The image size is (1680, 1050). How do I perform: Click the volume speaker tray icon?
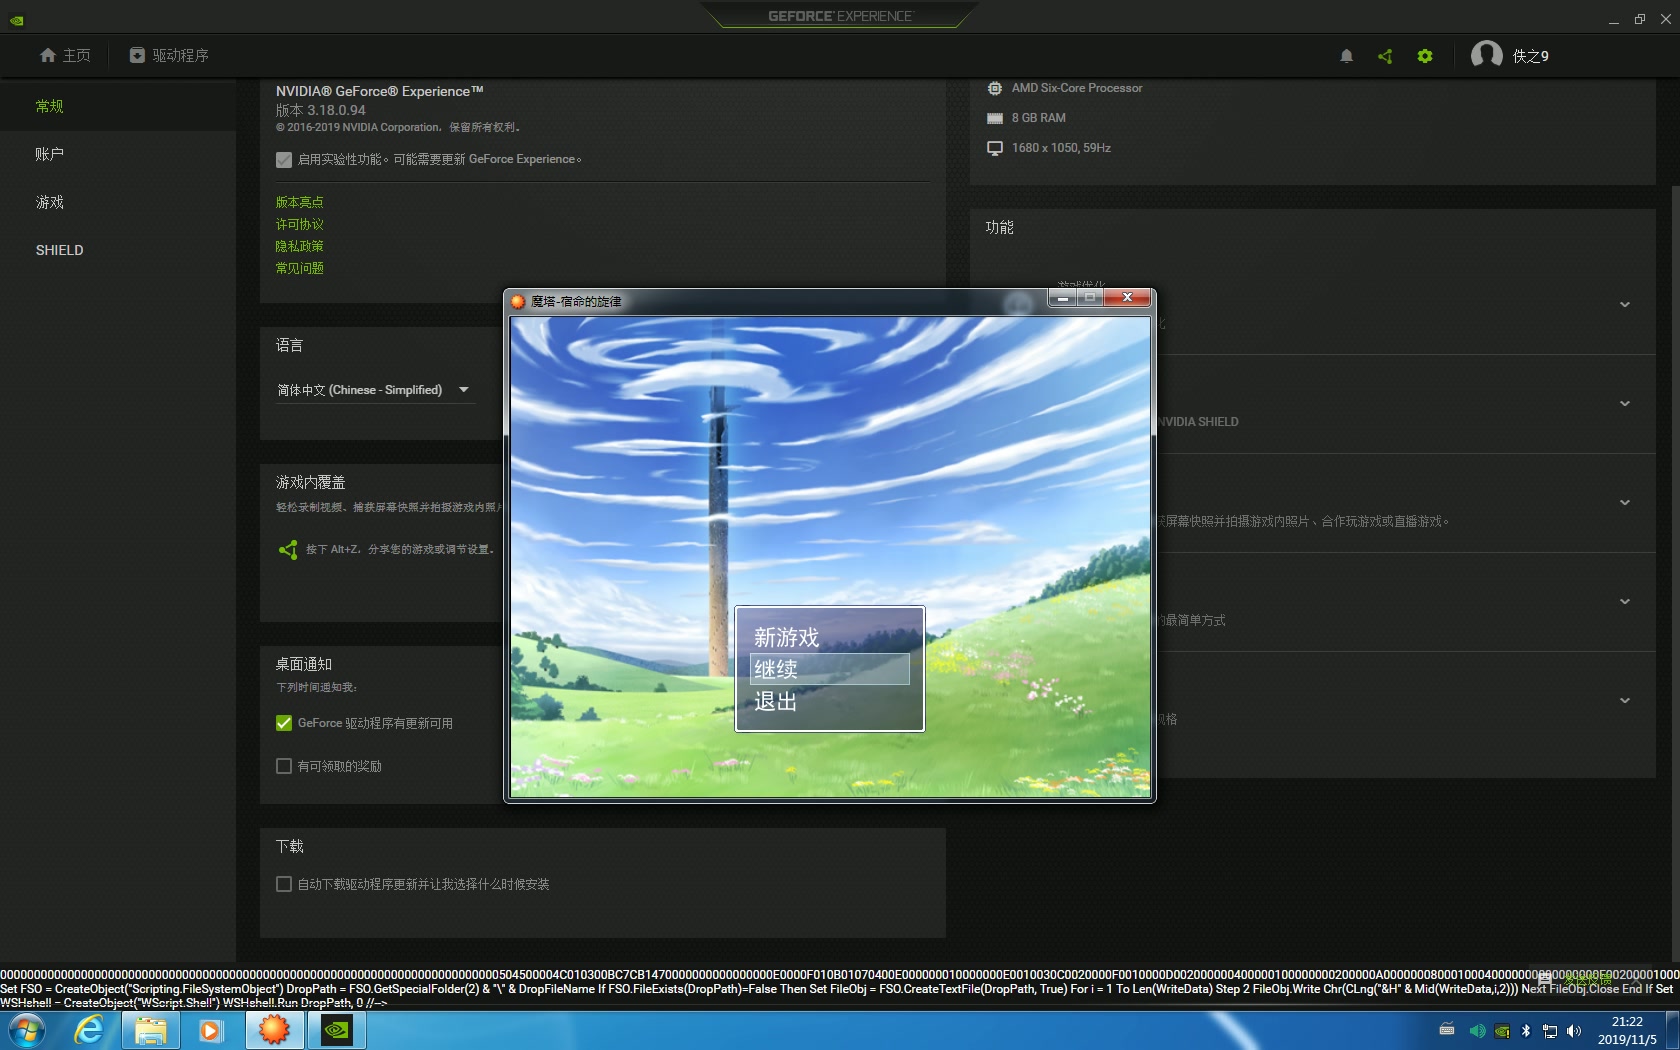coord(1574,1031)
